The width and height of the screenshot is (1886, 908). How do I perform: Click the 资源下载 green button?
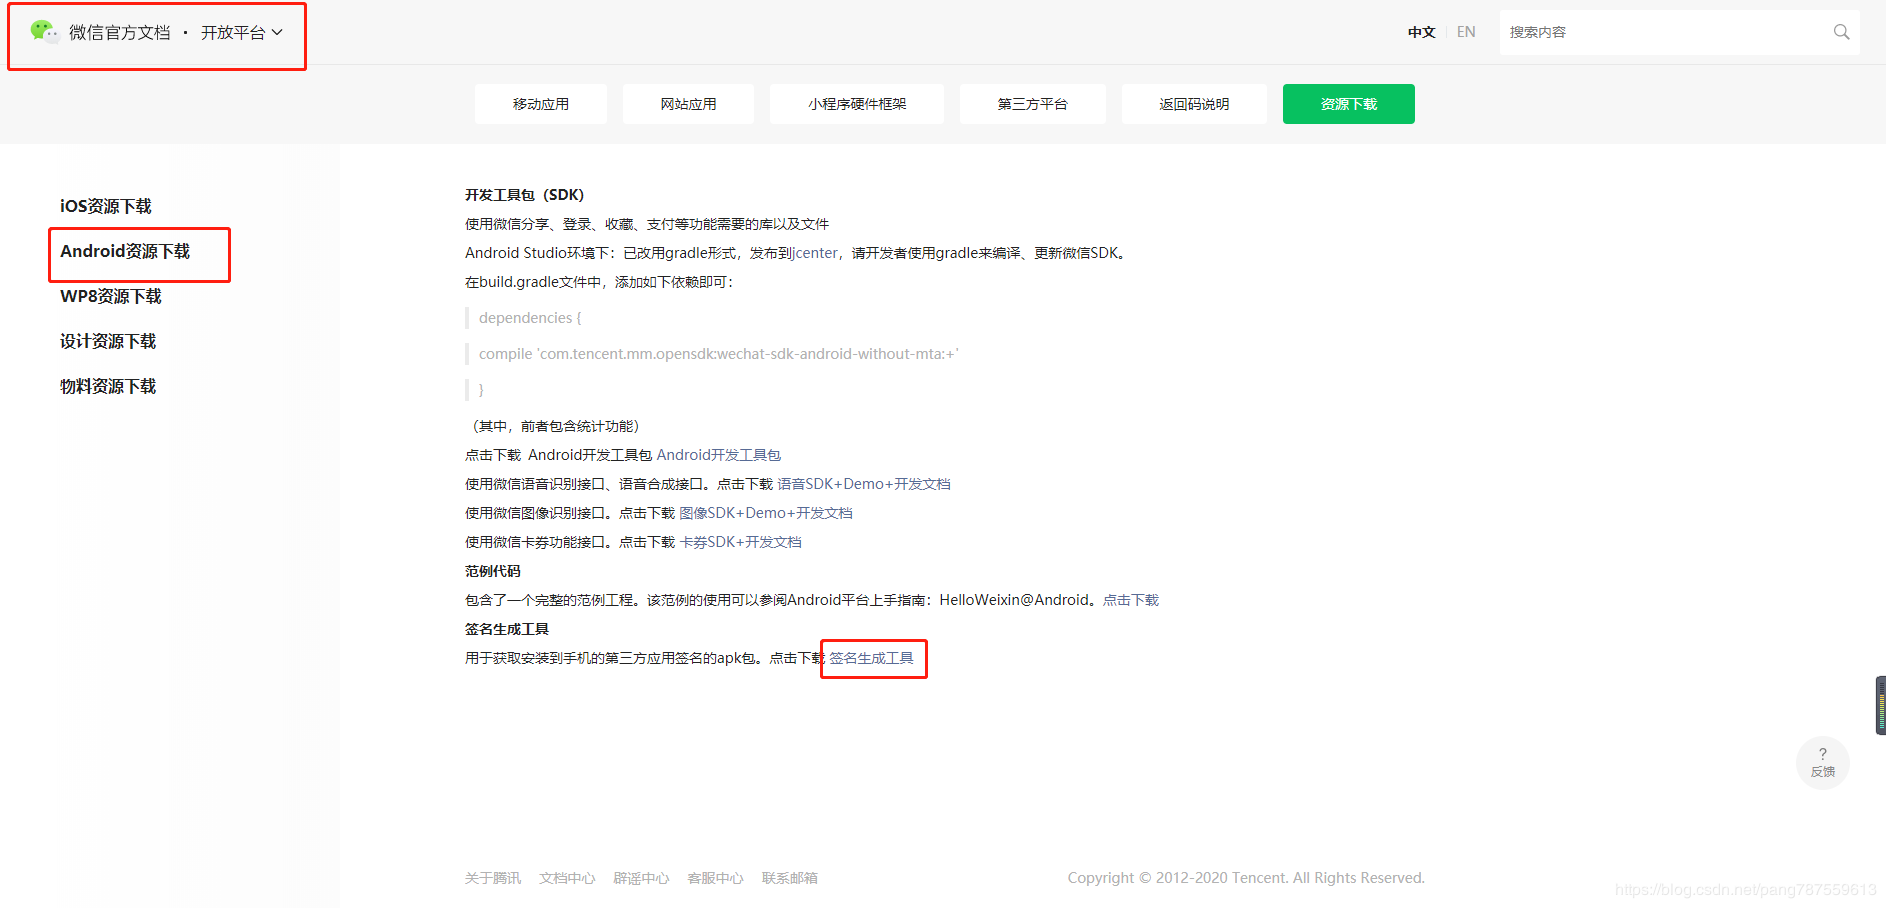1348,103
